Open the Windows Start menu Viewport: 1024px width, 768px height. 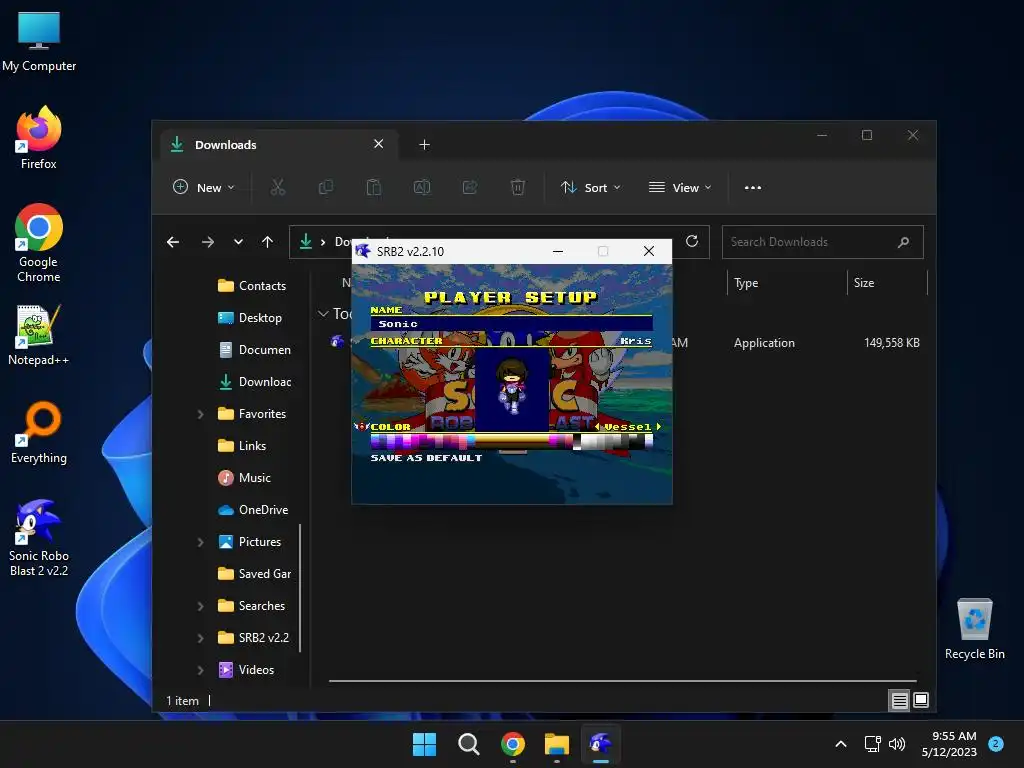point(424,744)
